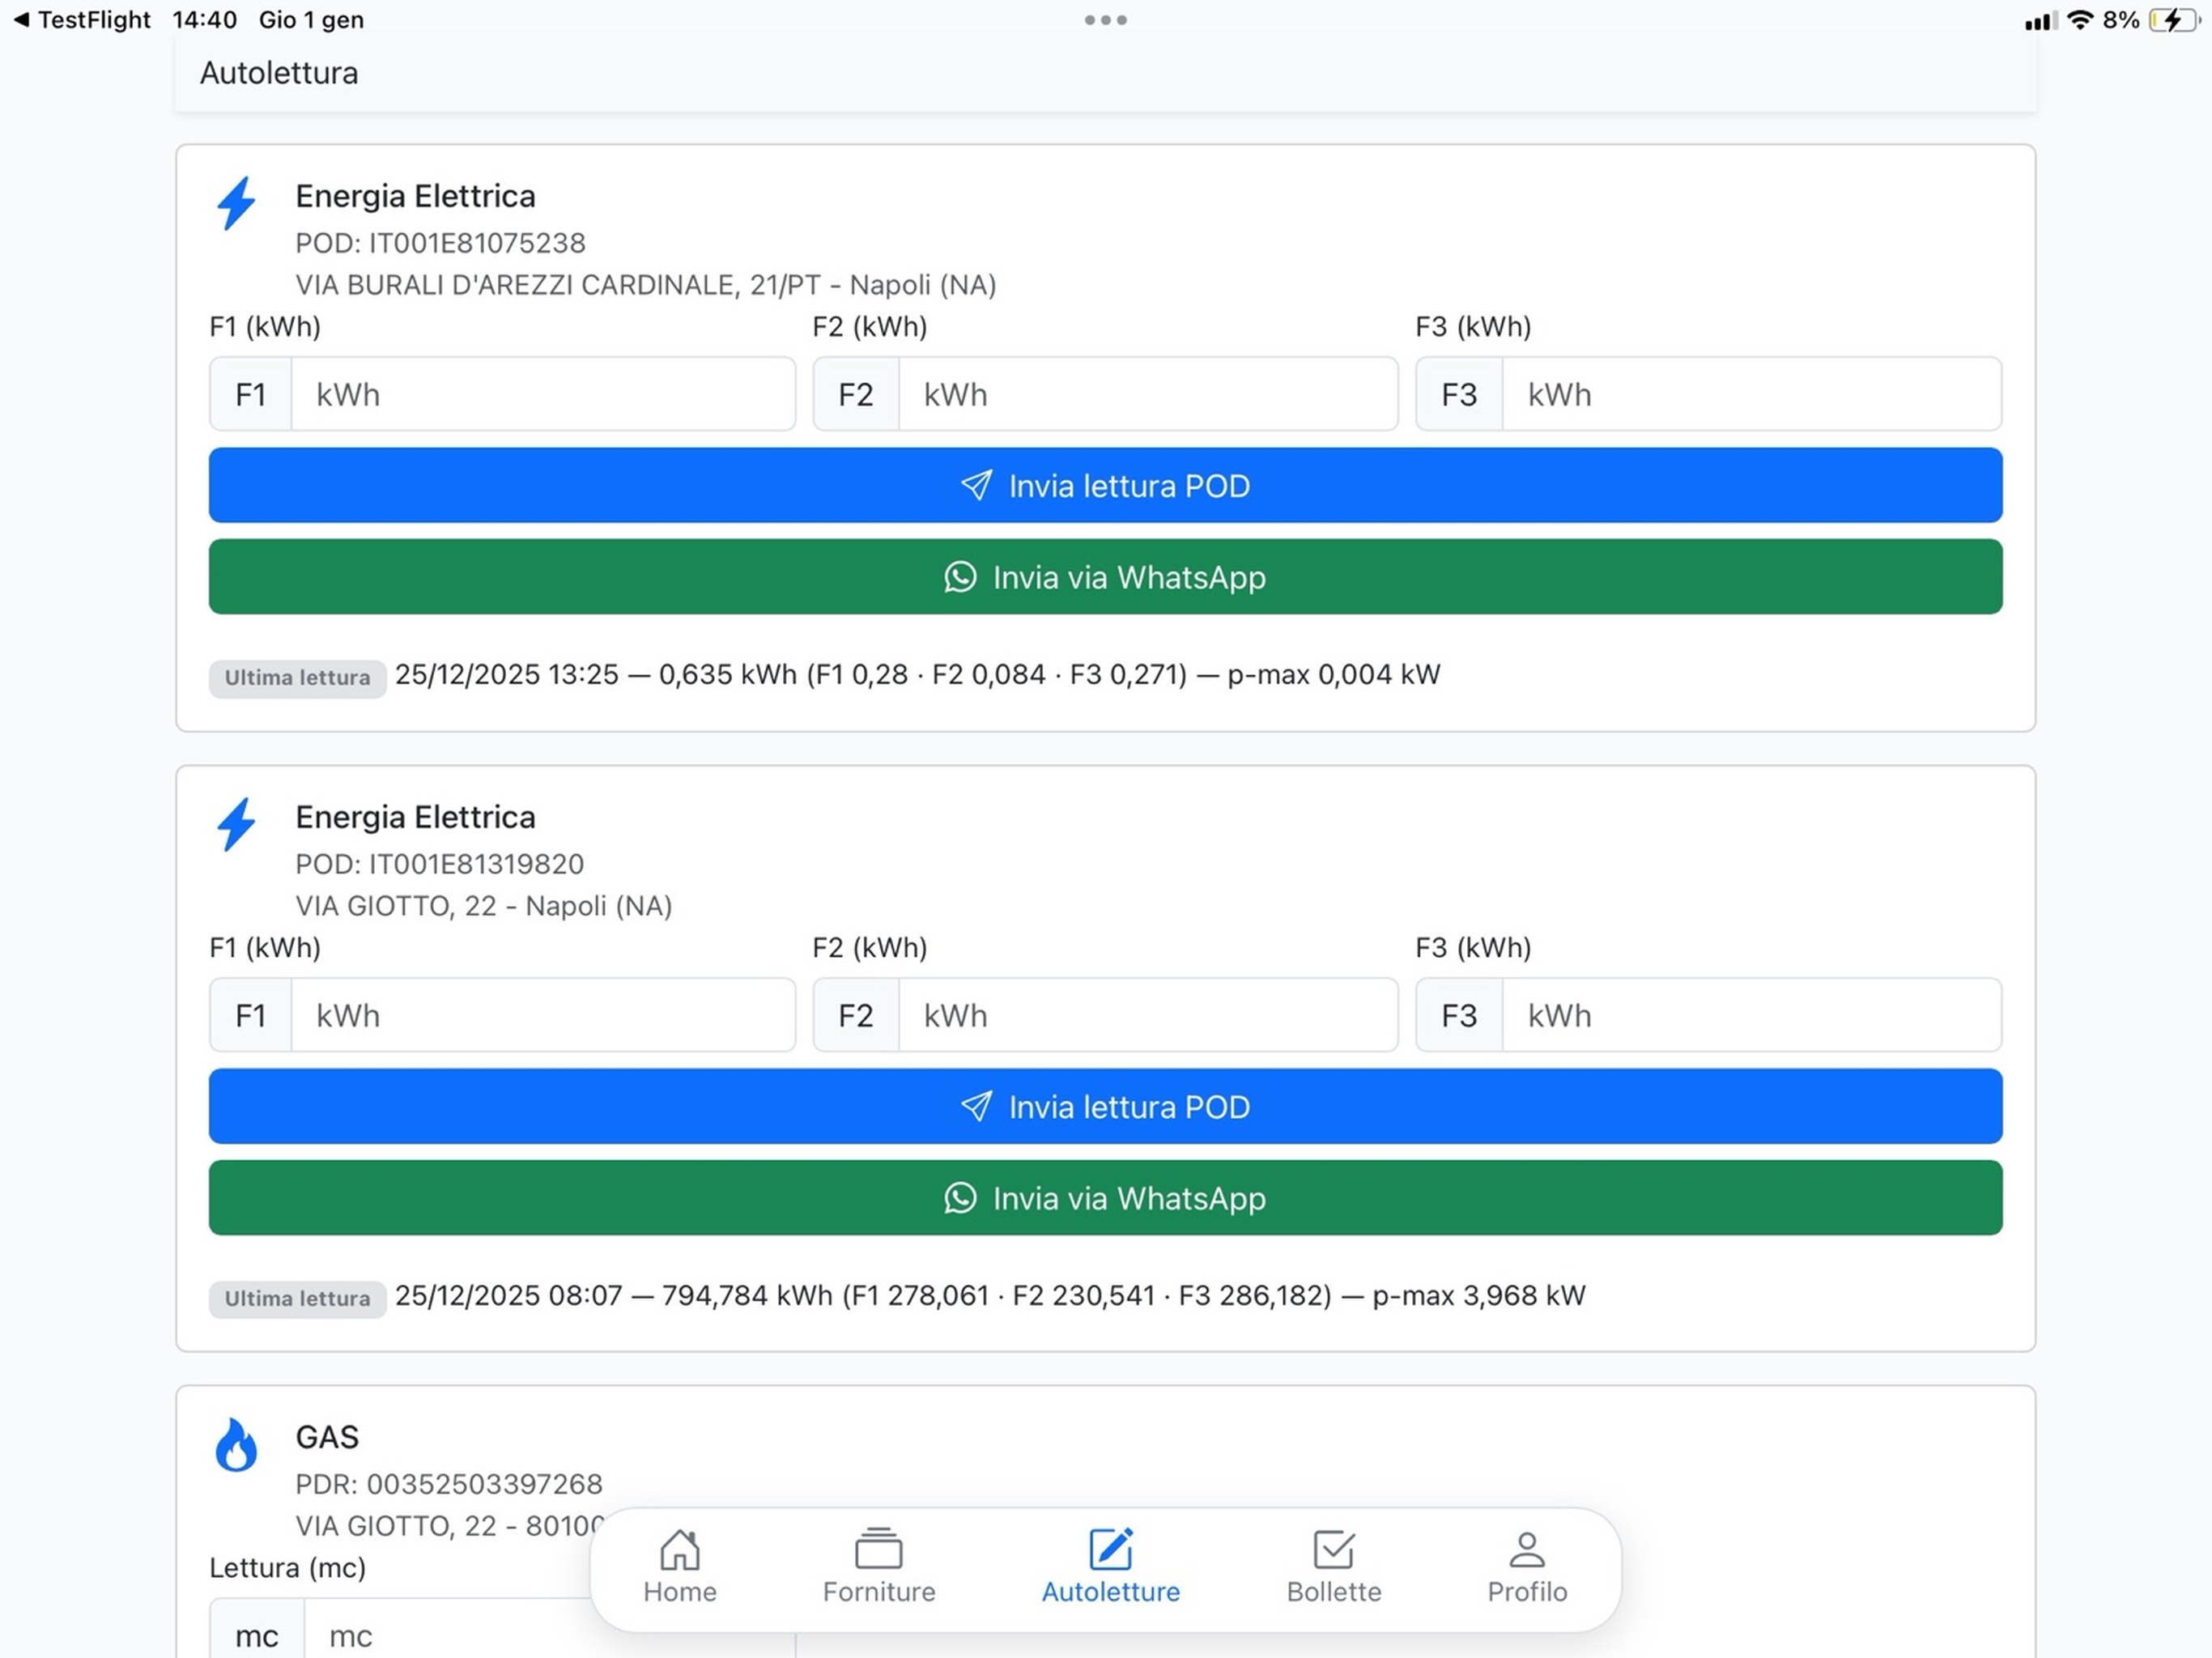Tap the lightning bolt icon for POD IT001E81075238
Image resolution: width=2212 pixels, height=1658 pixels.
click(x=237, y=204)
